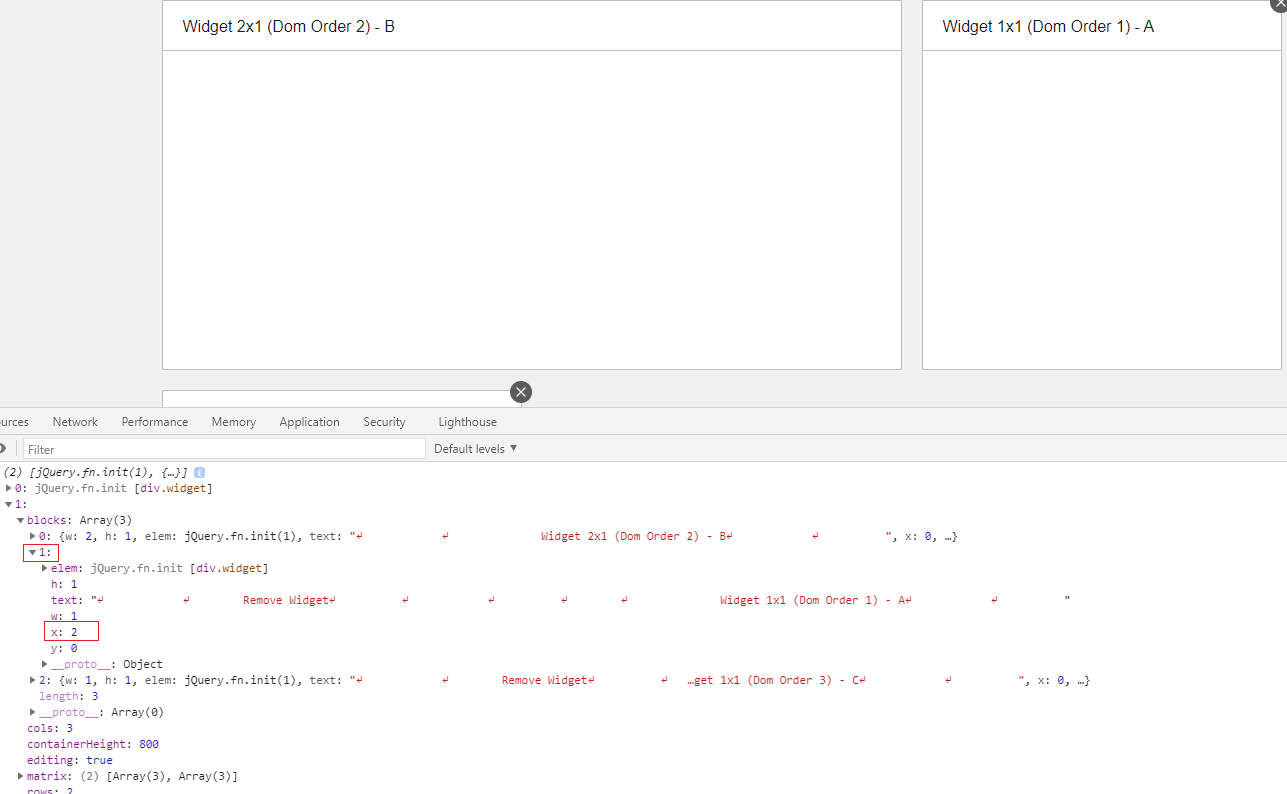The width and height of the screenshot is (1287, 794).
Task: Click the body of Widget 1x1 - A
Action: (1101, 210)
